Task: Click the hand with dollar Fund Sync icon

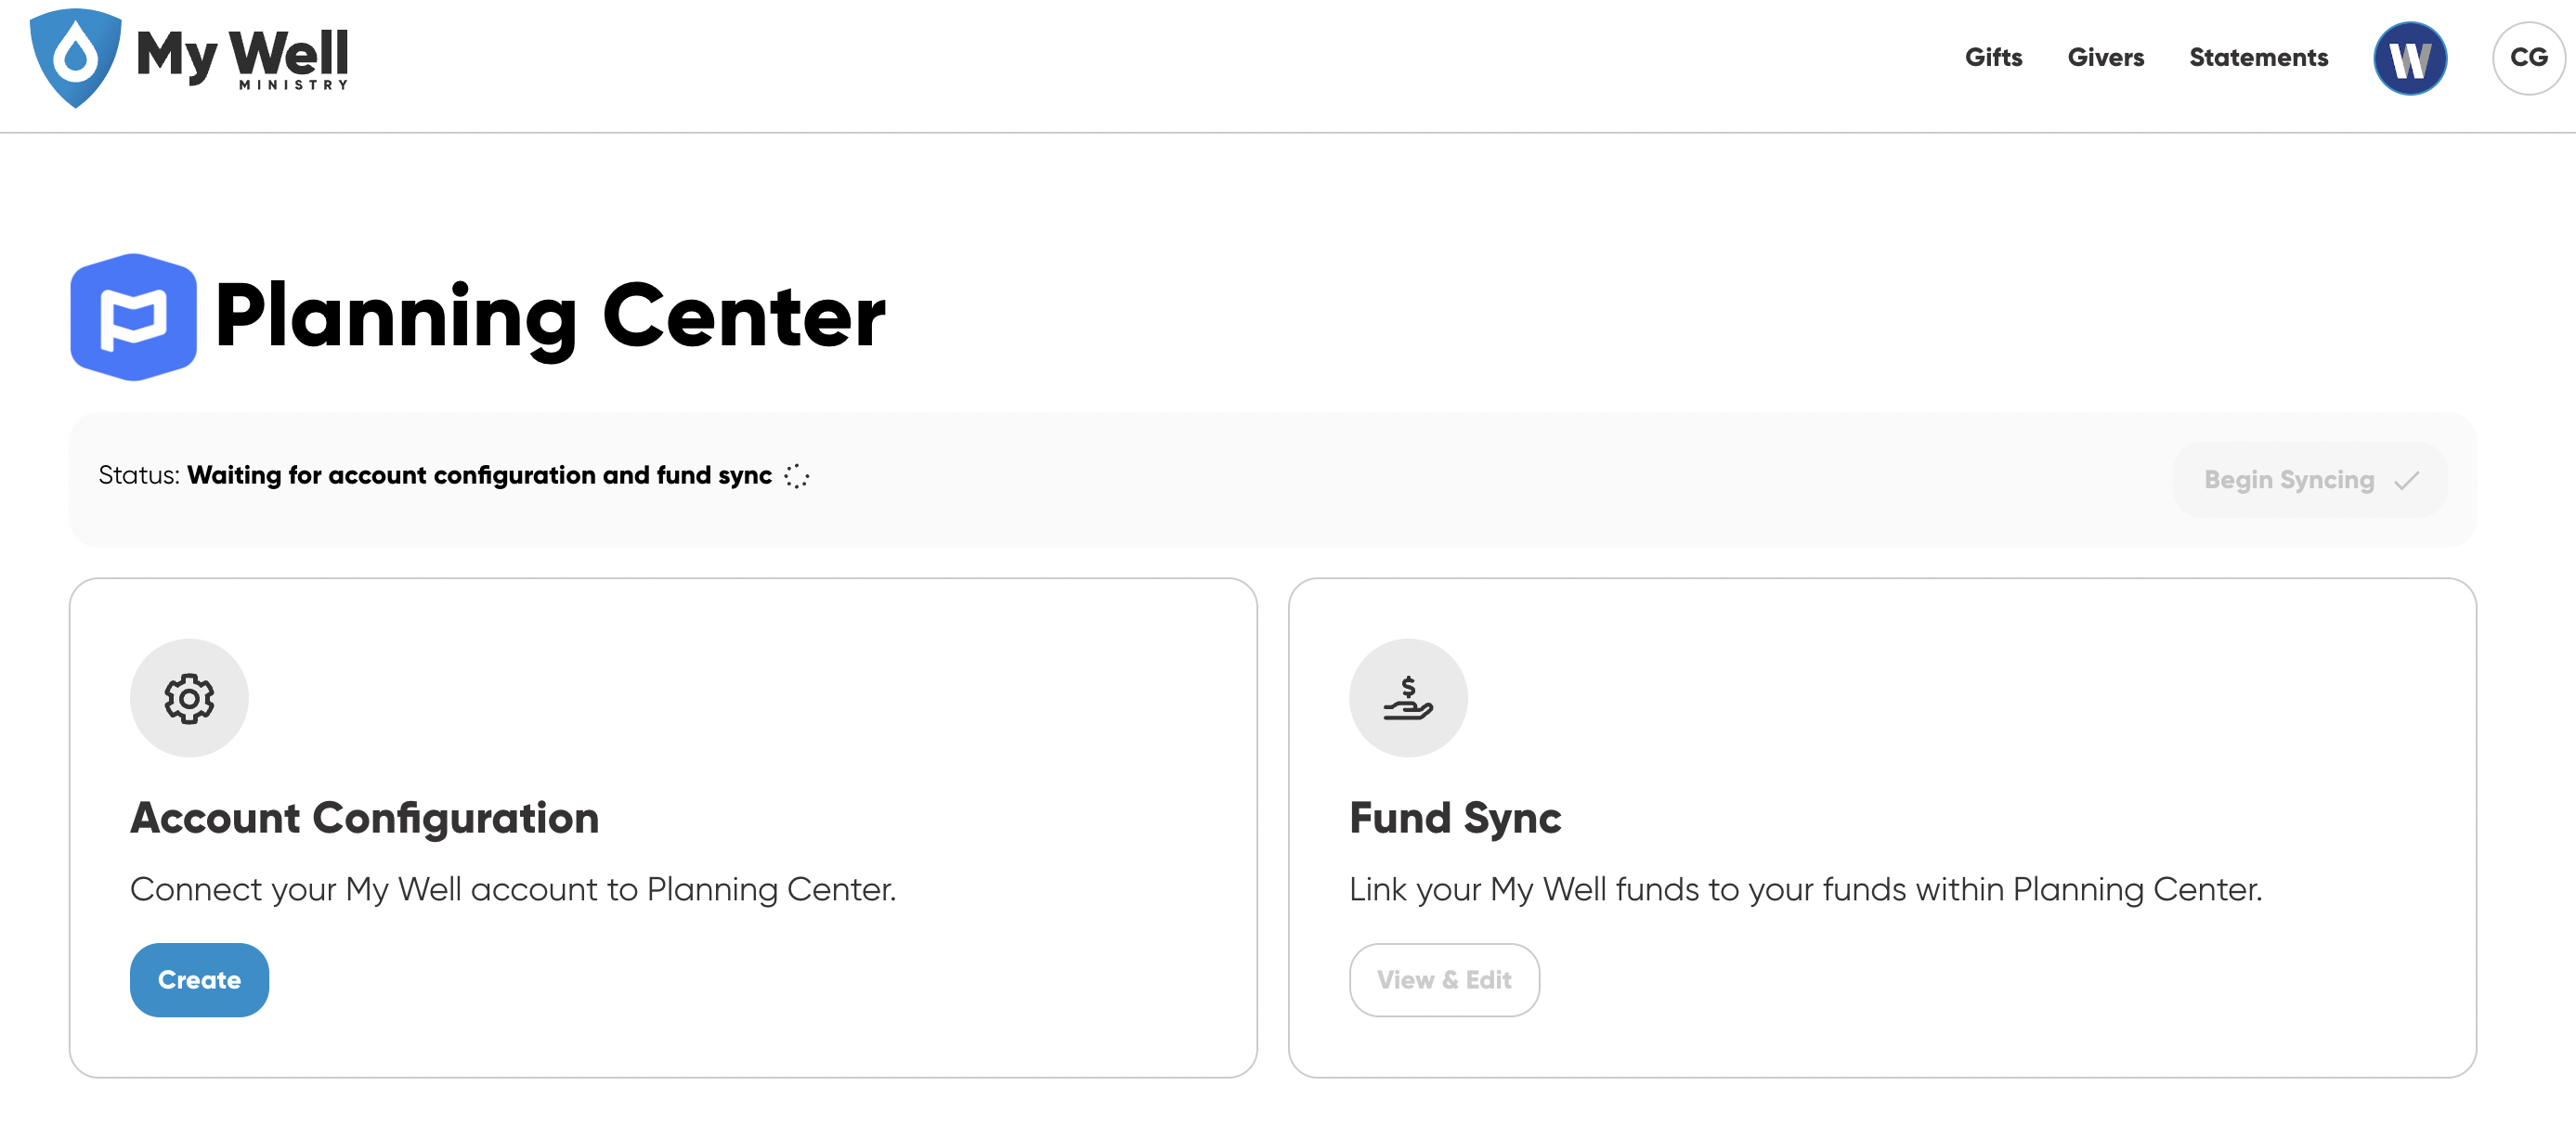Action: click(x=1408, y=698)
